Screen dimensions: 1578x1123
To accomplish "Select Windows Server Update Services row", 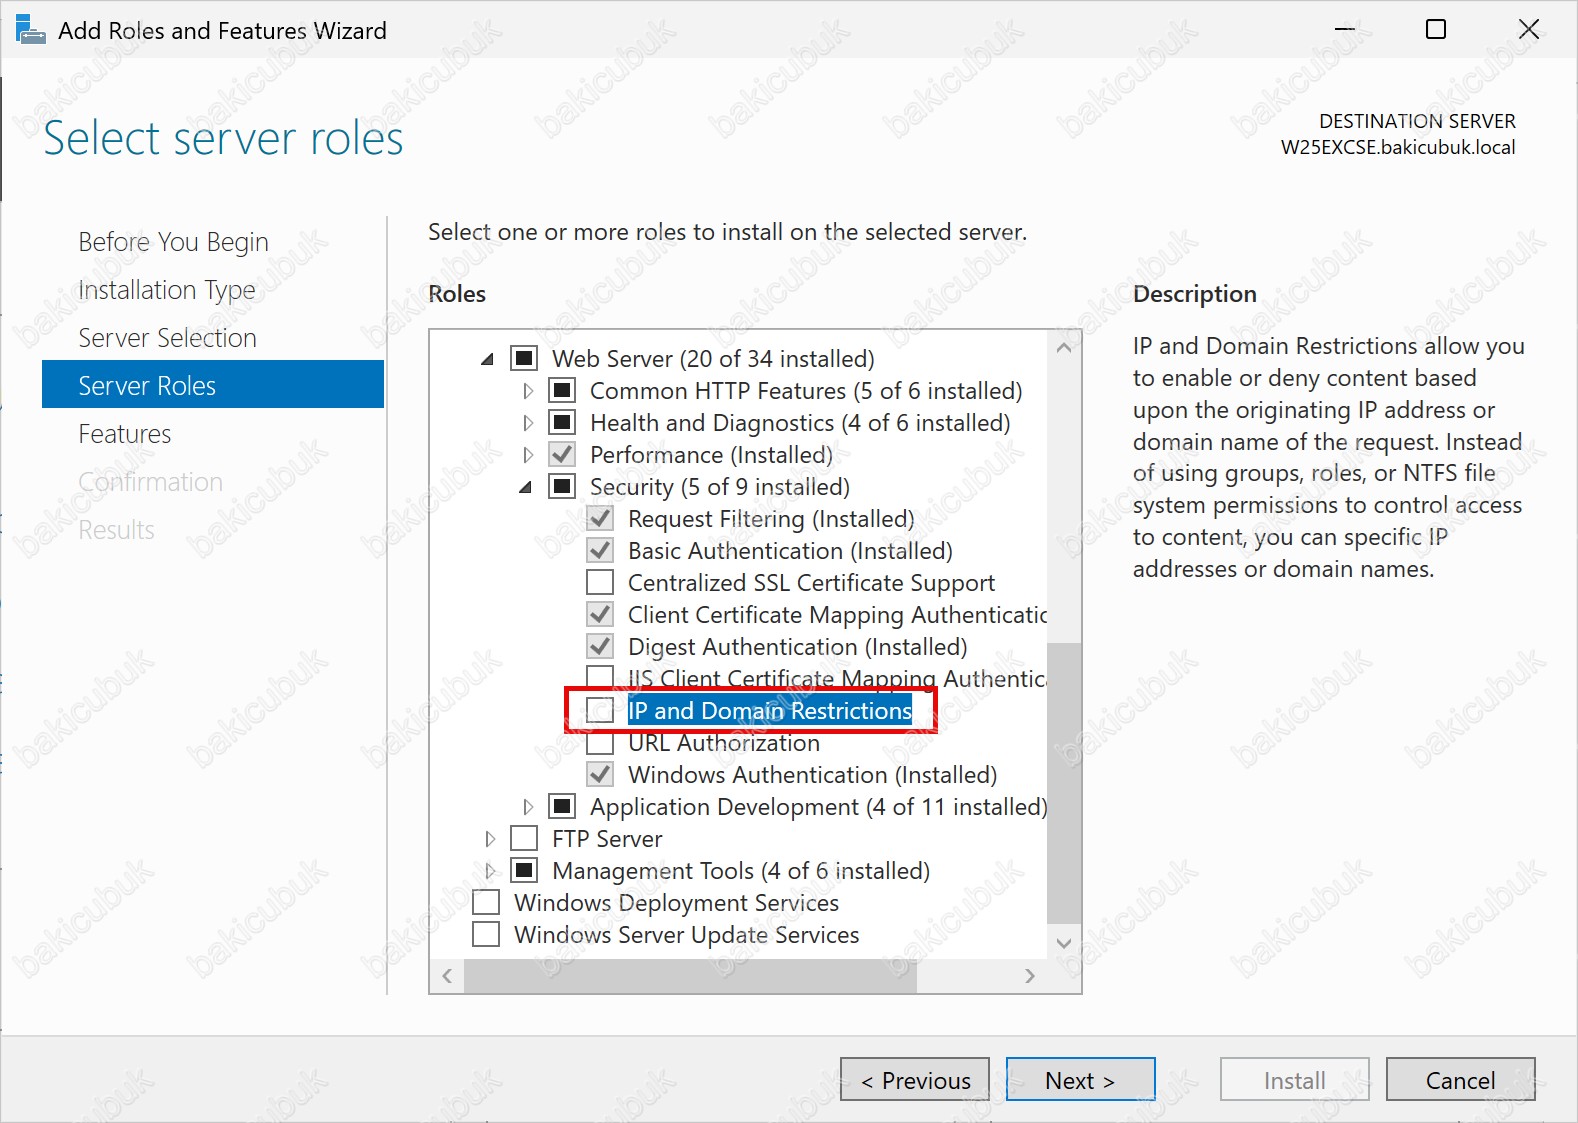I will tap(686, 934).
